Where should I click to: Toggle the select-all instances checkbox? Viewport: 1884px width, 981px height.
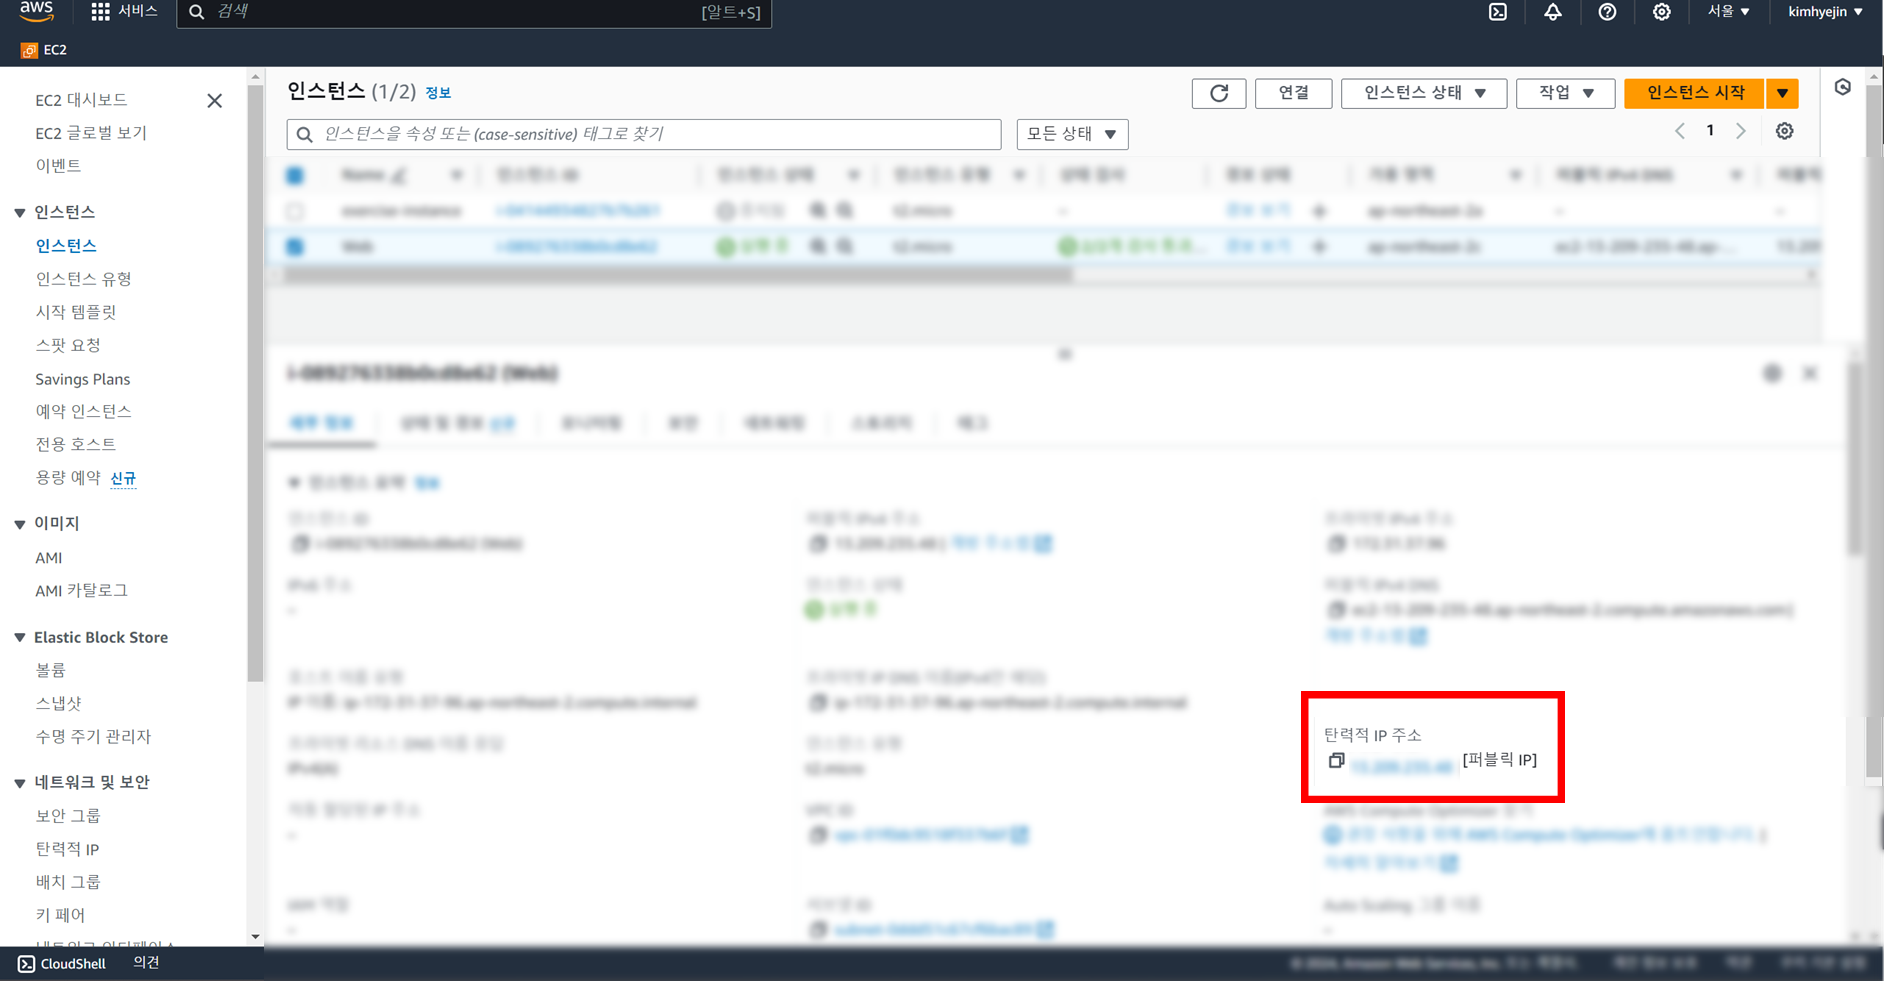click(295, 175)
